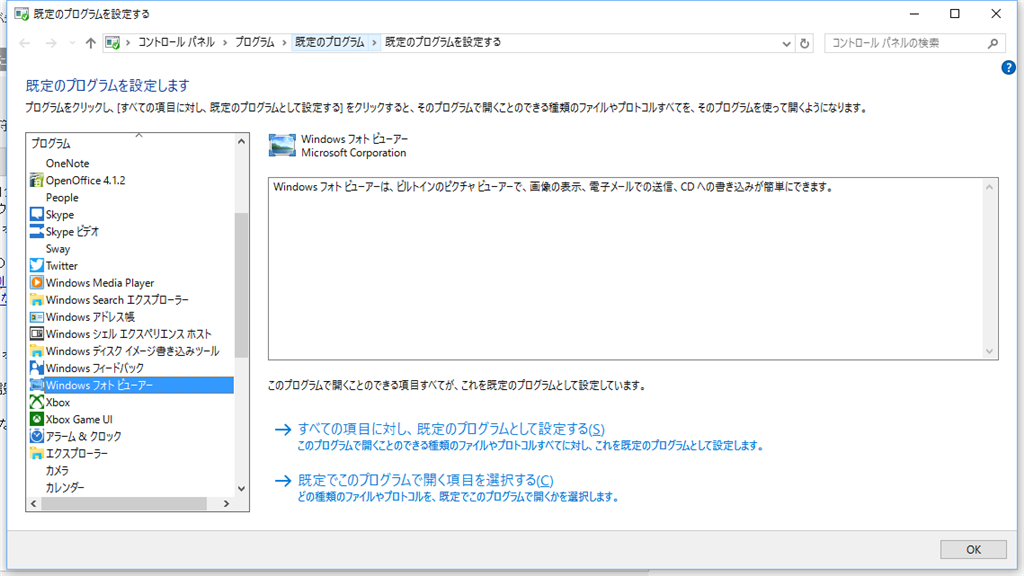Maximize the window
Screen dimensions: 1024x576
coord(955,14)
